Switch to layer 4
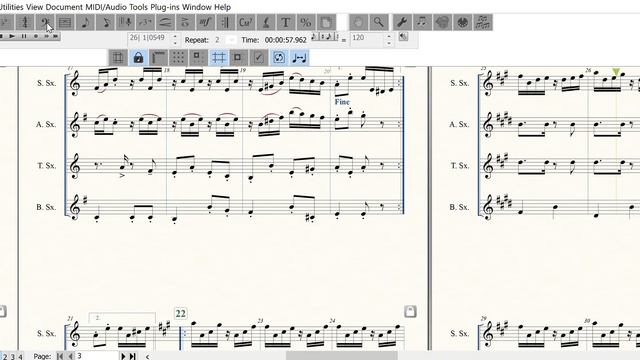 [x=20, y=357]
